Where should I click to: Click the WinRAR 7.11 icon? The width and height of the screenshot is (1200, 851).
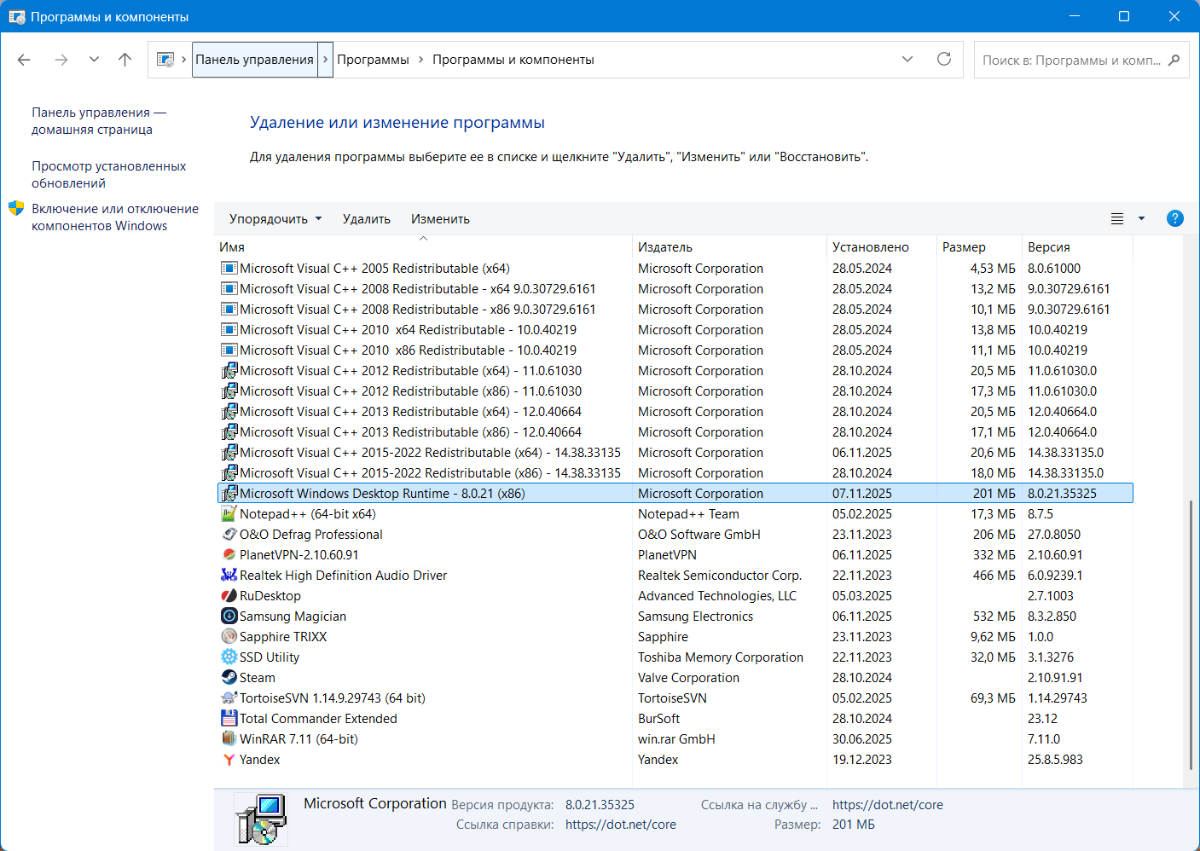[229, 739]
